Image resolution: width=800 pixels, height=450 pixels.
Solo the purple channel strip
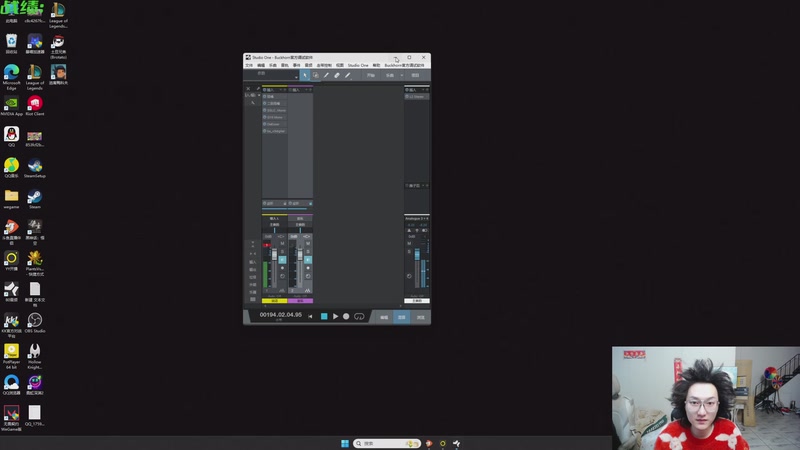(308, 252)
